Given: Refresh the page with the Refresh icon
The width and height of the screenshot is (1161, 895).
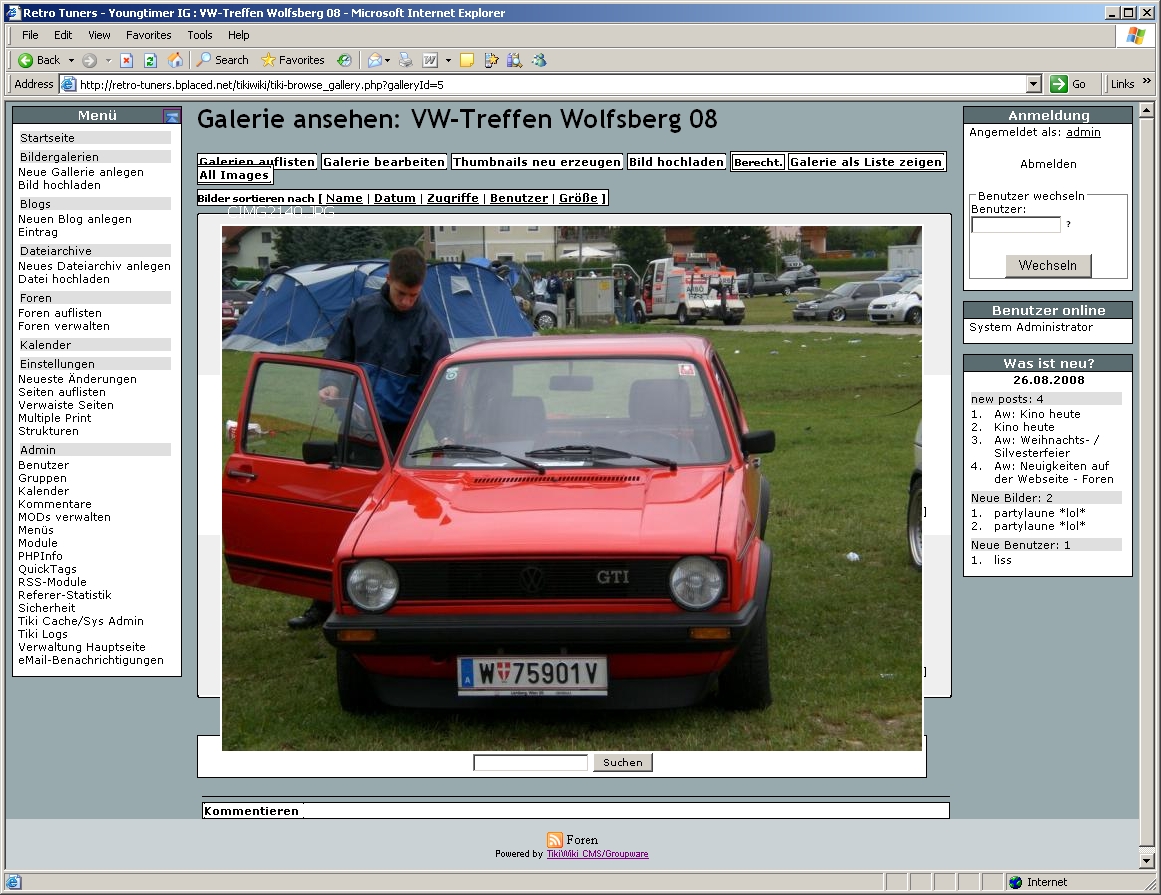Looking at the screenshot, I should tap(150, 60).
